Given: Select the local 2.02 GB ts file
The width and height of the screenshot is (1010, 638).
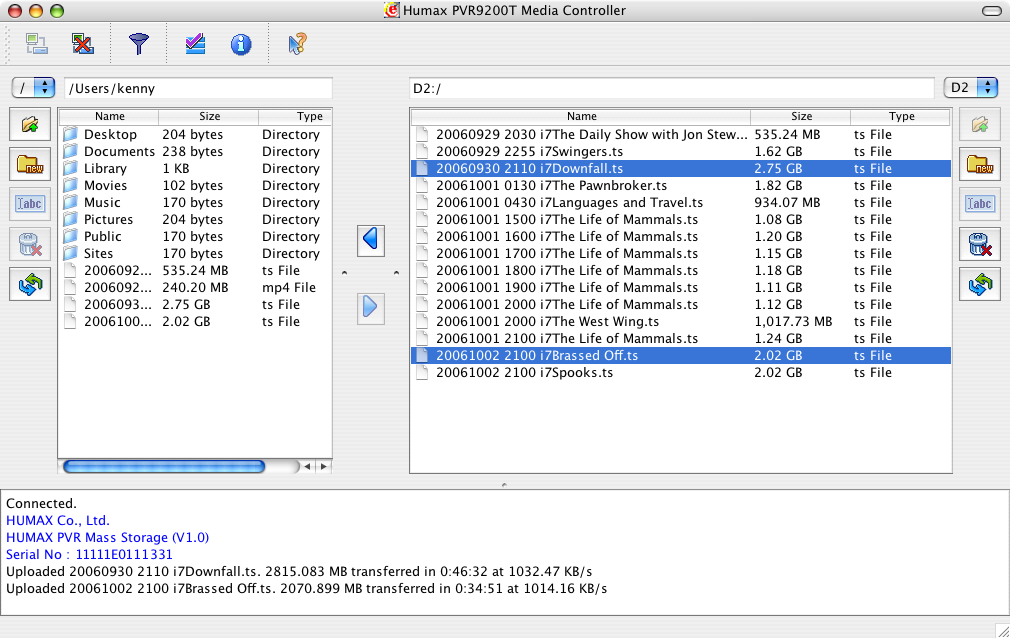Looking at the screenshot, I should point(196,322).
